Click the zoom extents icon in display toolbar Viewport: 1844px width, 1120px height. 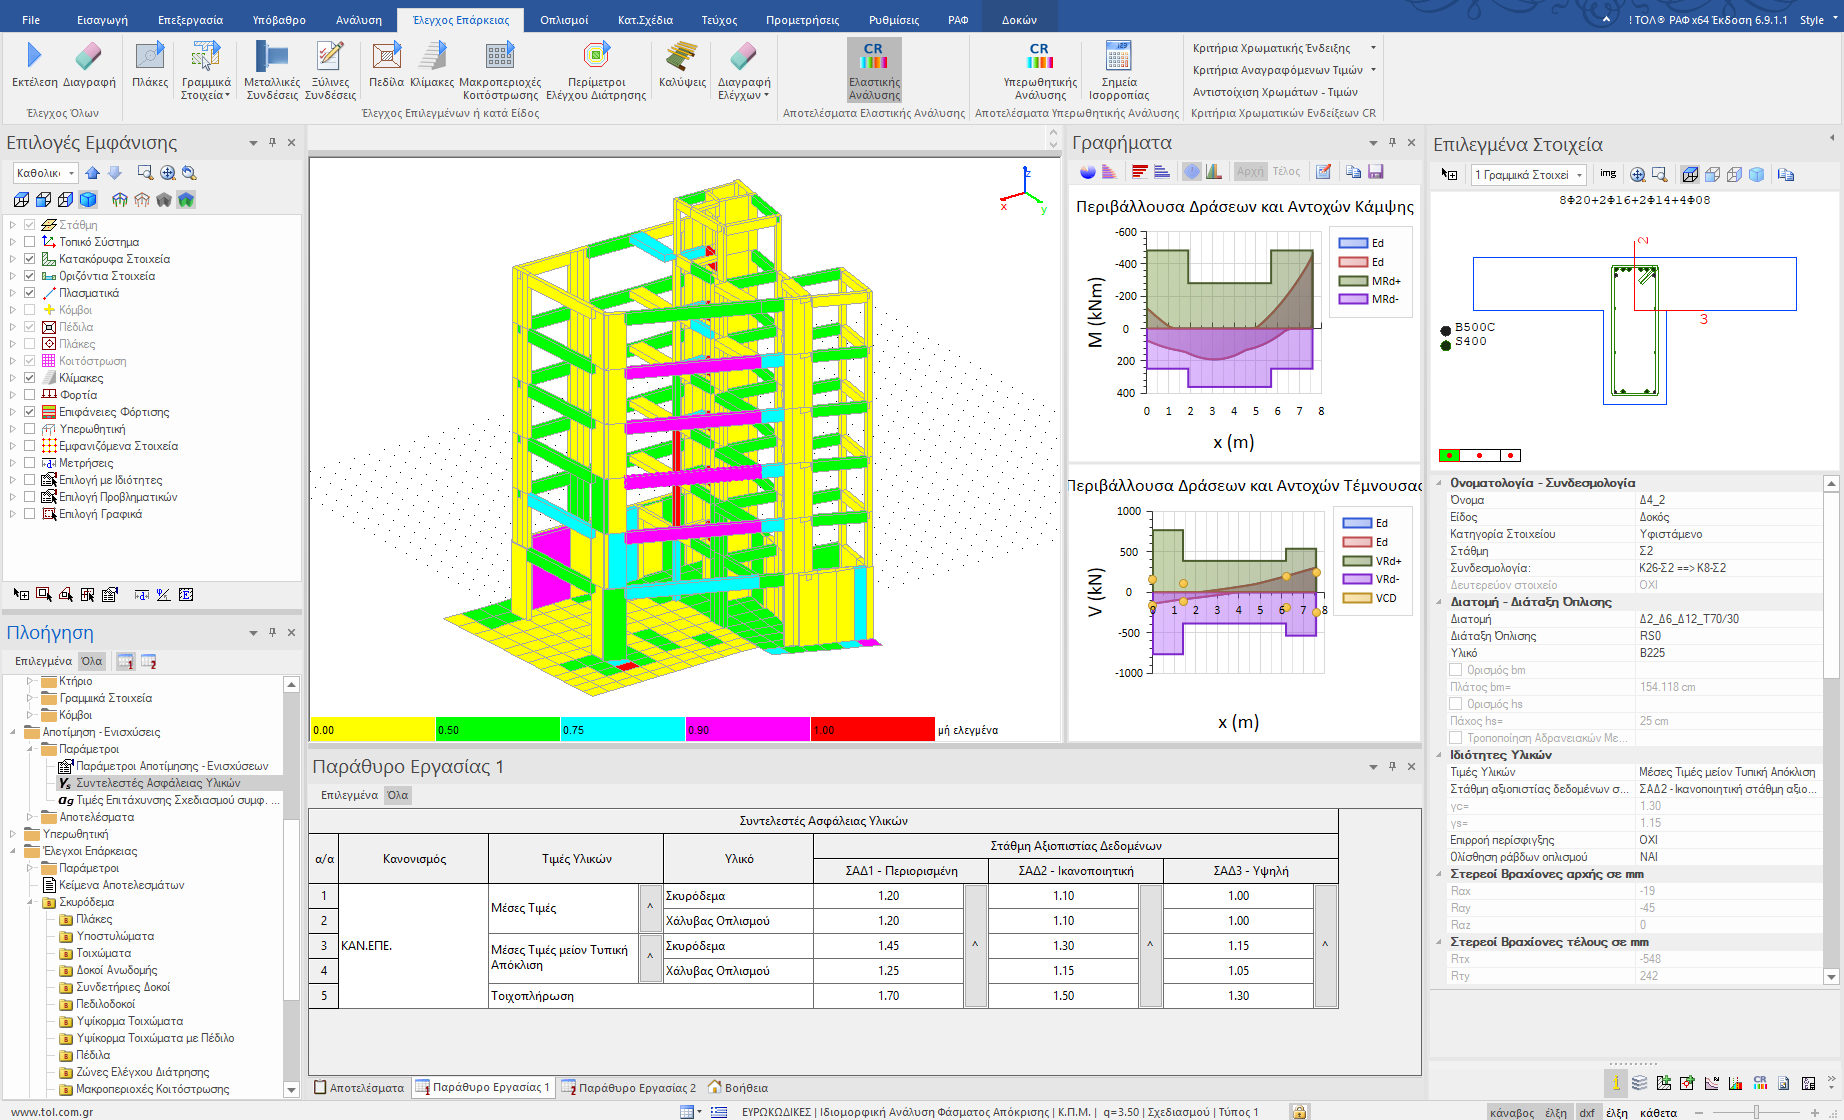(167, 173)
